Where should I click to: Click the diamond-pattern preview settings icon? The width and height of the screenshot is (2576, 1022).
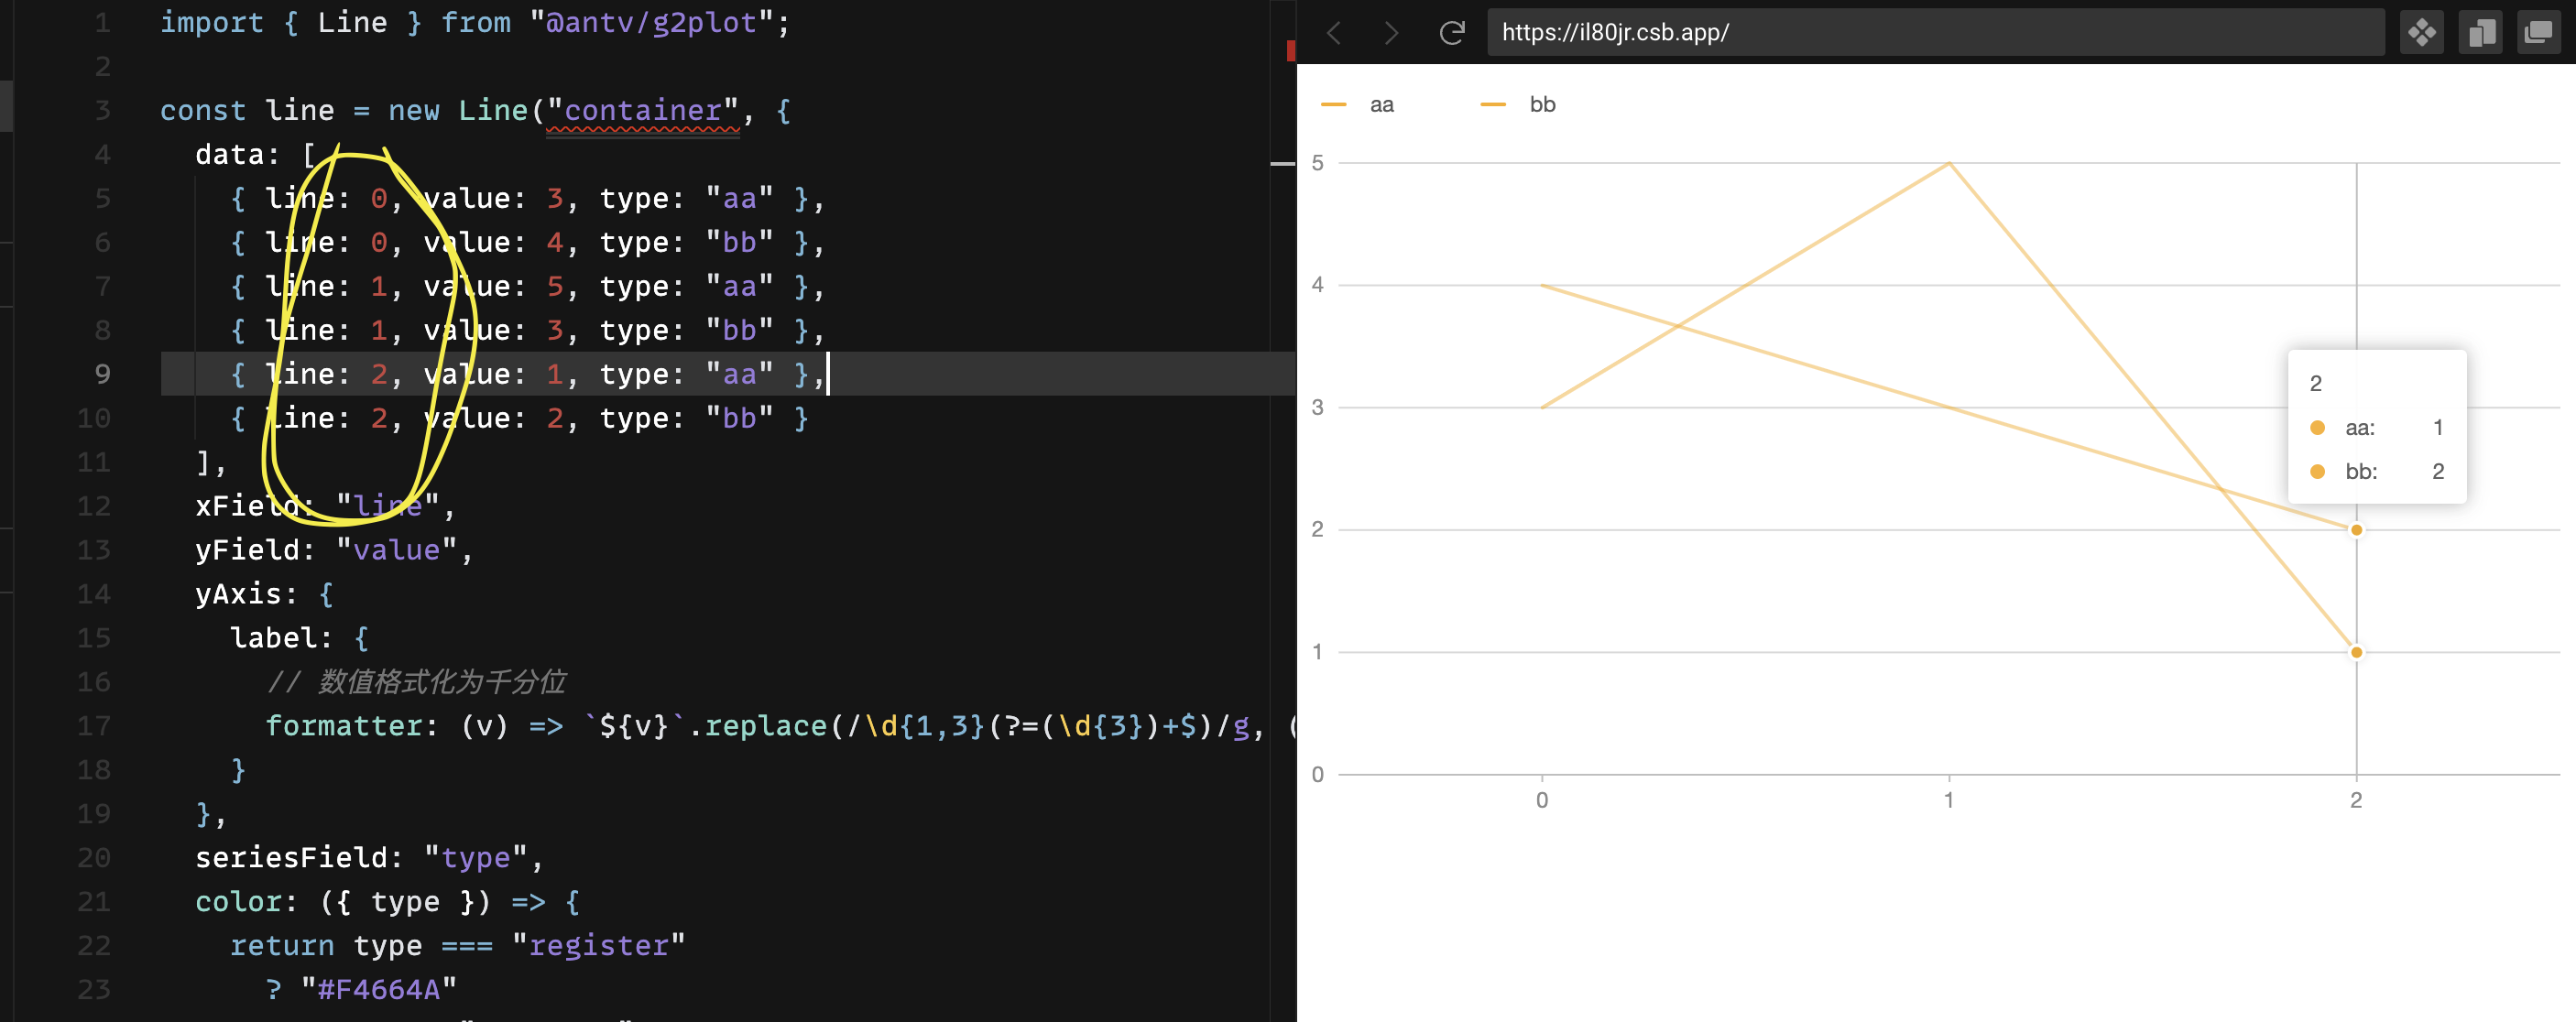pyautogui.click(x=2421, y=31)
